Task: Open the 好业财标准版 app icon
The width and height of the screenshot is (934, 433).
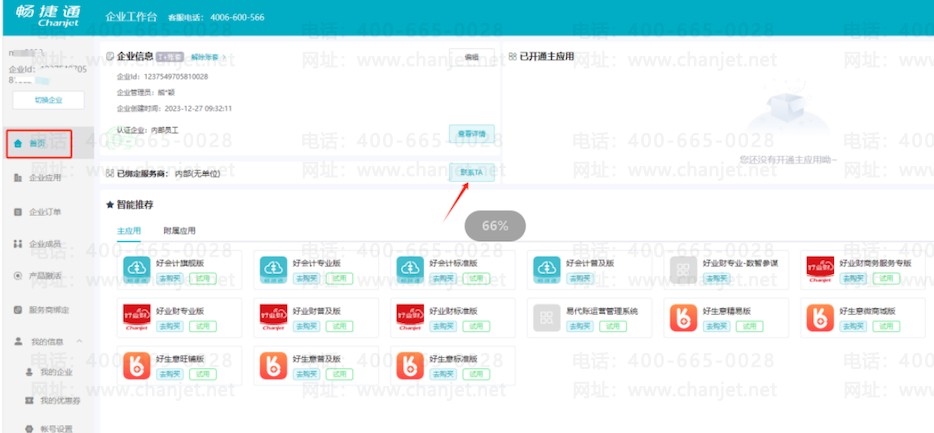Action: click(410, 317)
